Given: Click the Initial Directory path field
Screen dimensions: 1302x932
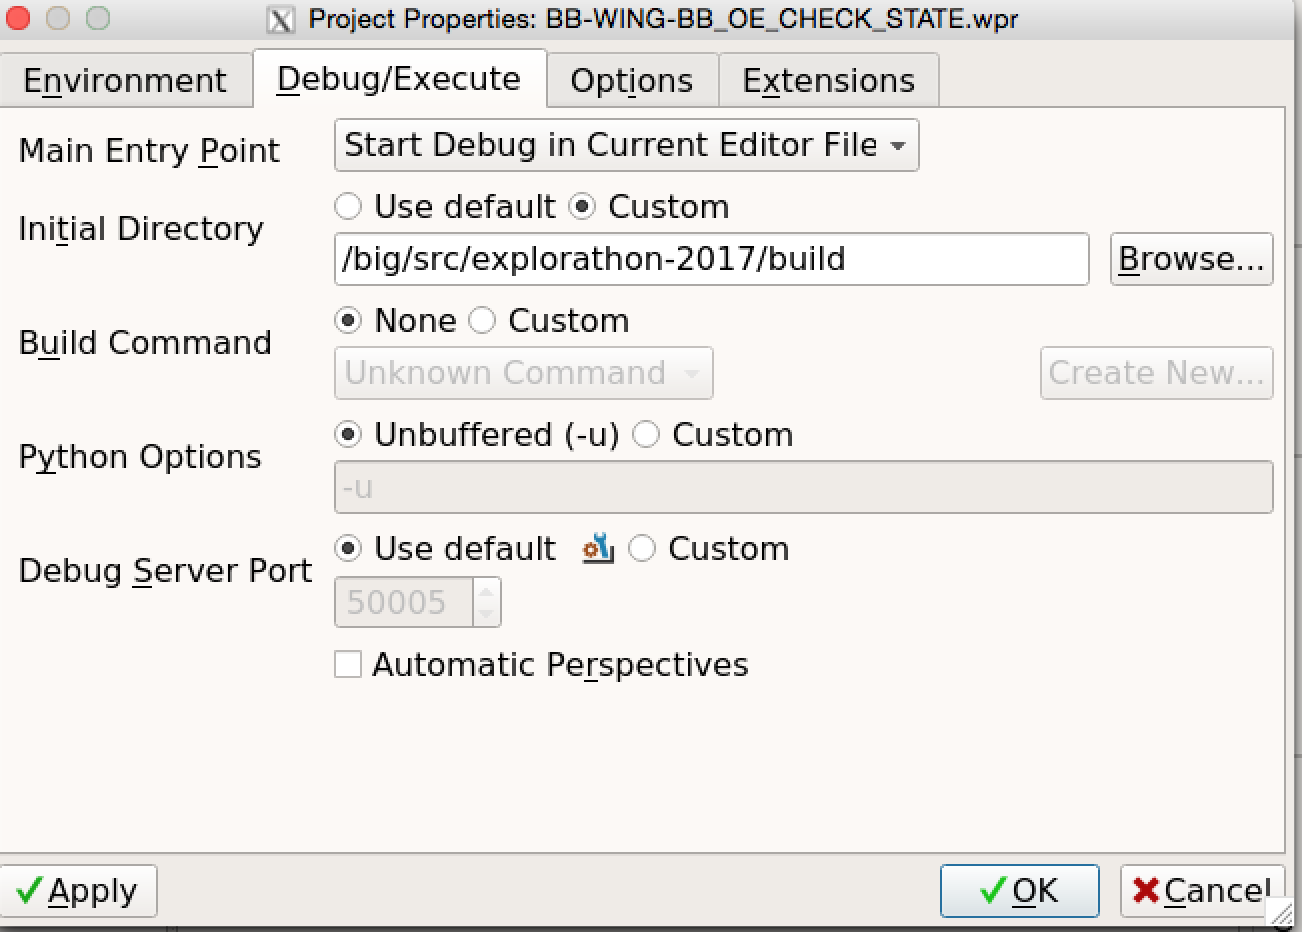Looking at the screenshot, I should 711,259.
